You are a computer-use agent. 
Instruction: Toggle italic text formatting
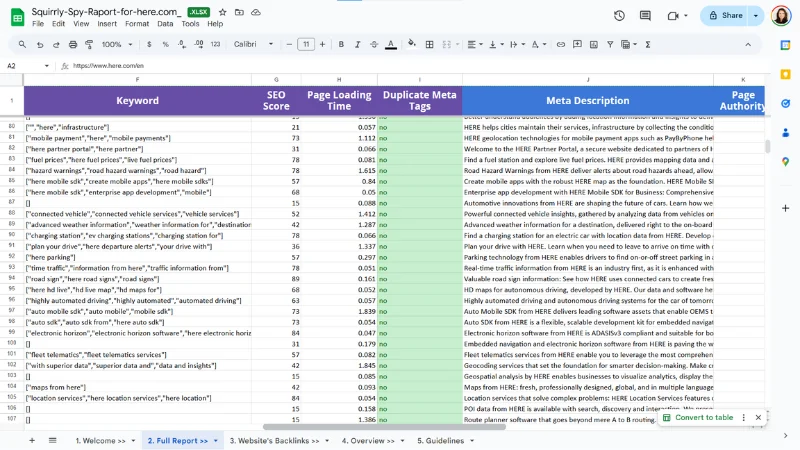pos(358,44)
